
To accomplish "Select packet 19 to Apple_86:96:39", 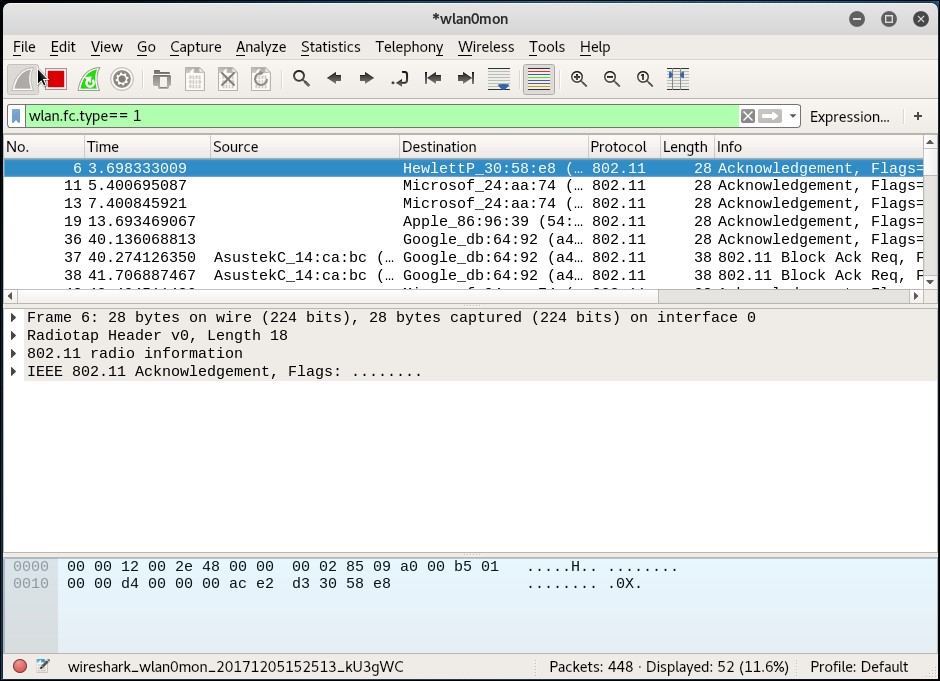I will coord(463,222).
